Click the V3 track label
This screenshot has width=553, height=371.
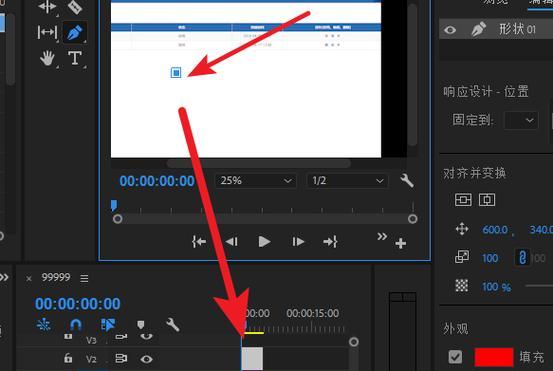tap(91, 340)
